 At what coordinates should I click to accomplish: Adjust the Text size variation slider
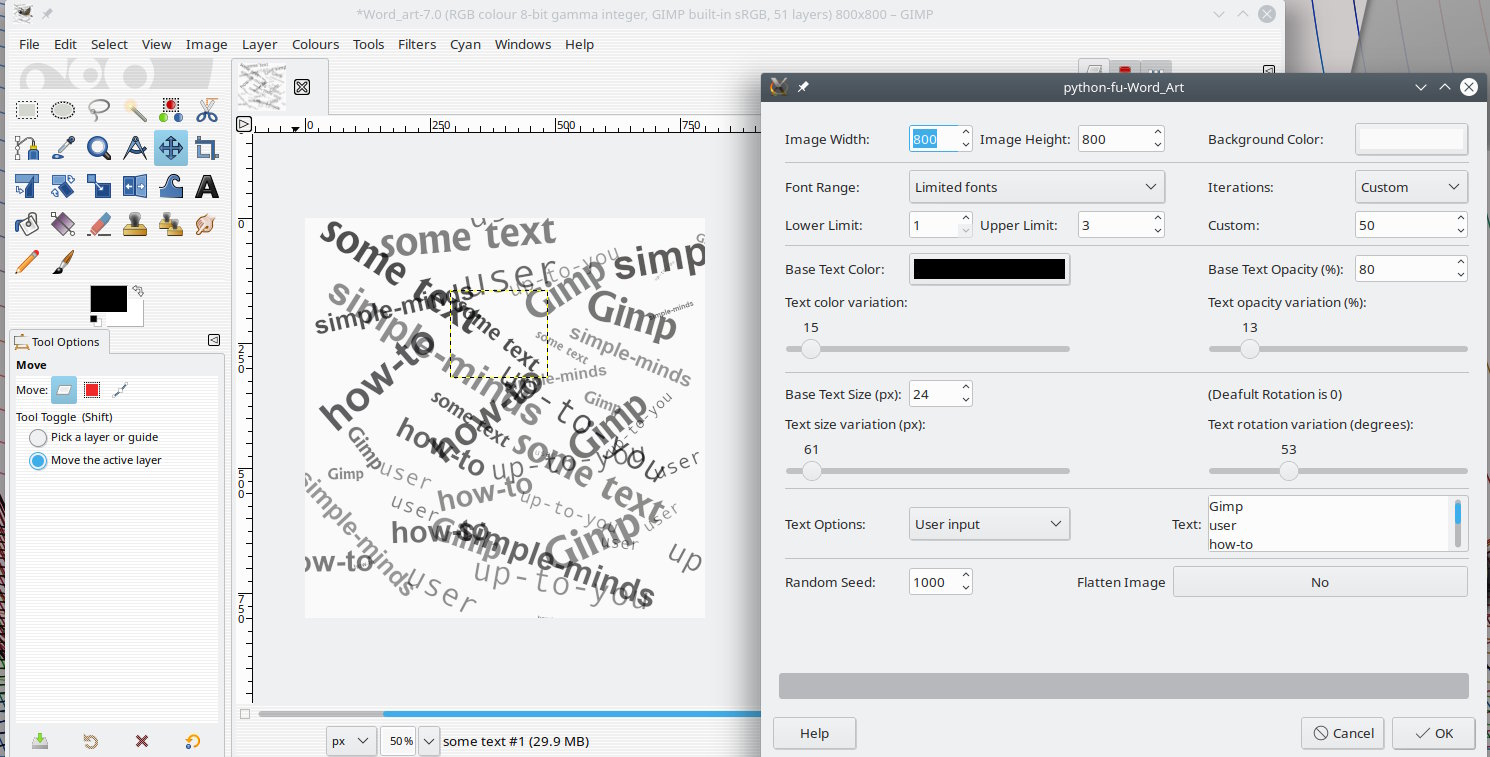click(927, 471)
